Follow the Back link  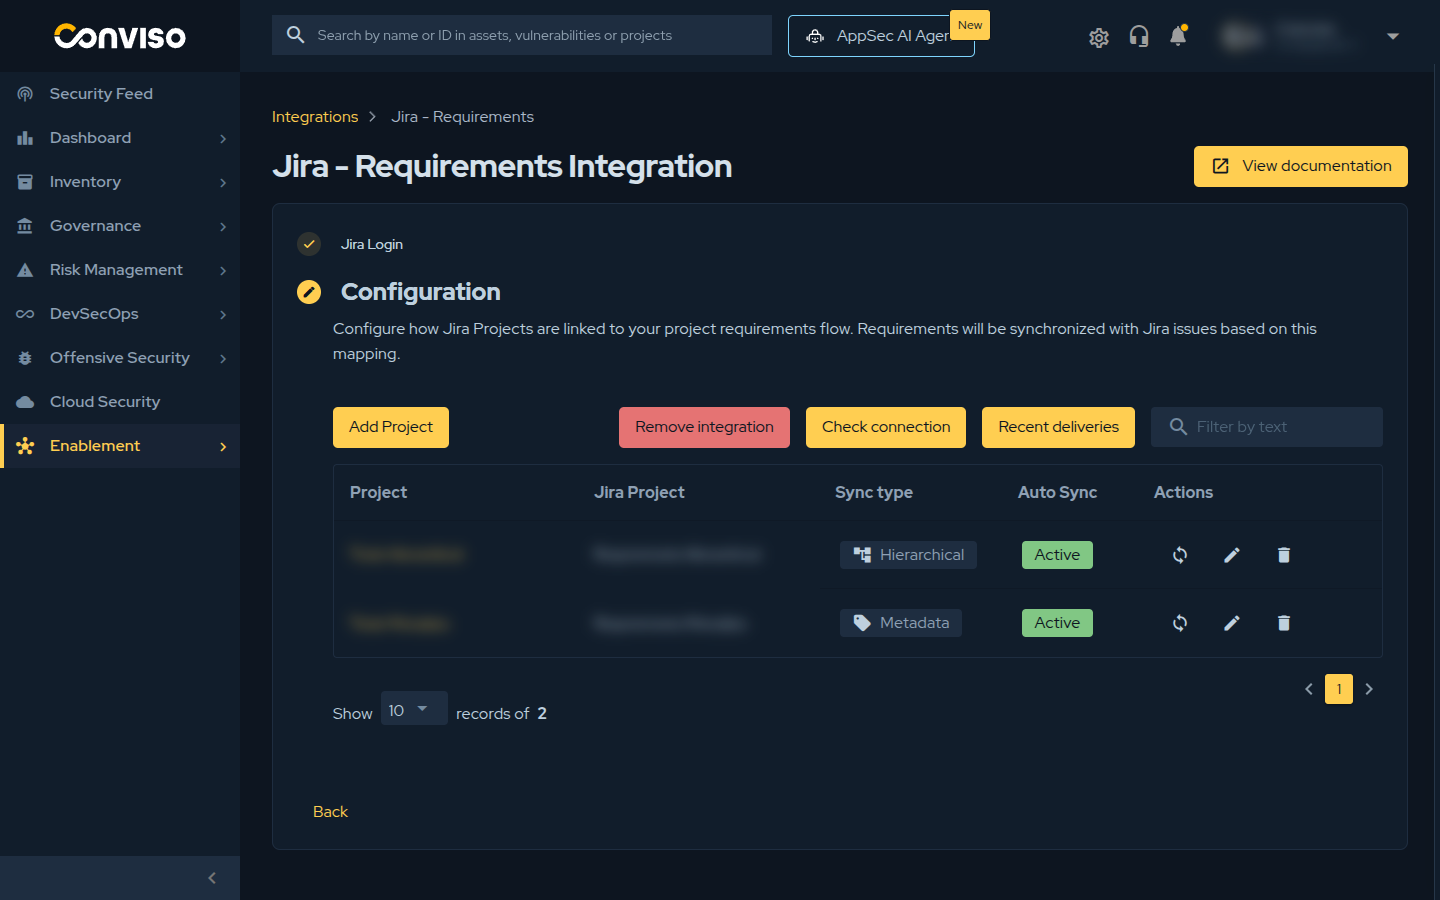330,812
